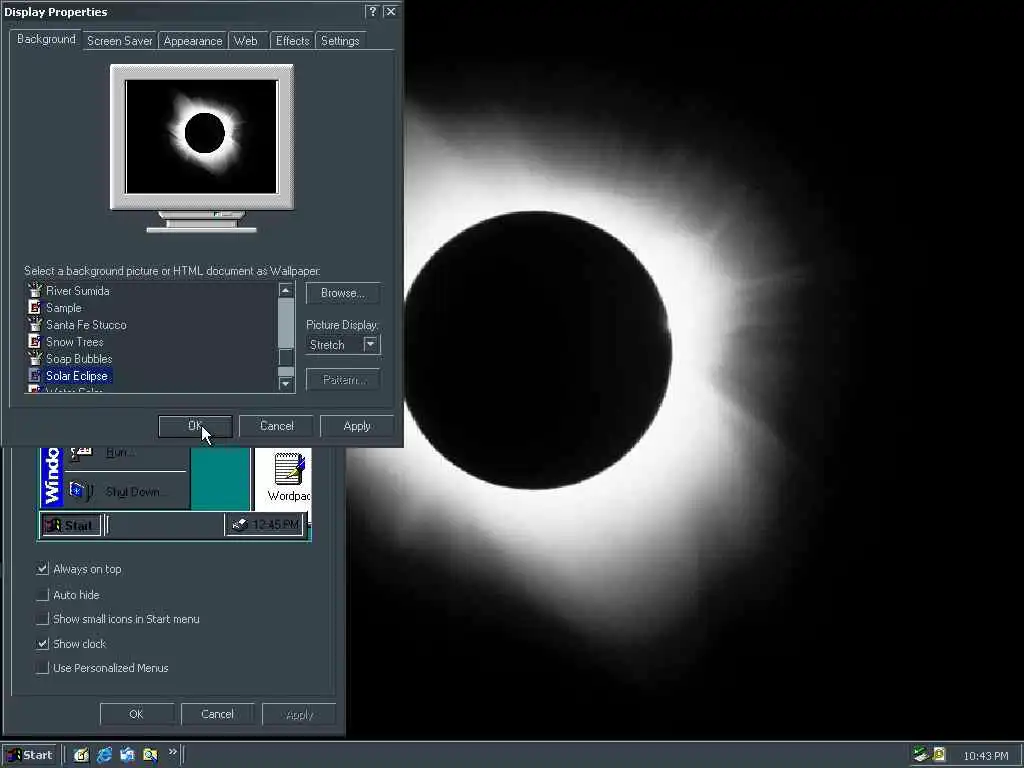Enable Use Personalized Menus checkbox
The width and height of the screenshot is (1024, 768).
42,667
